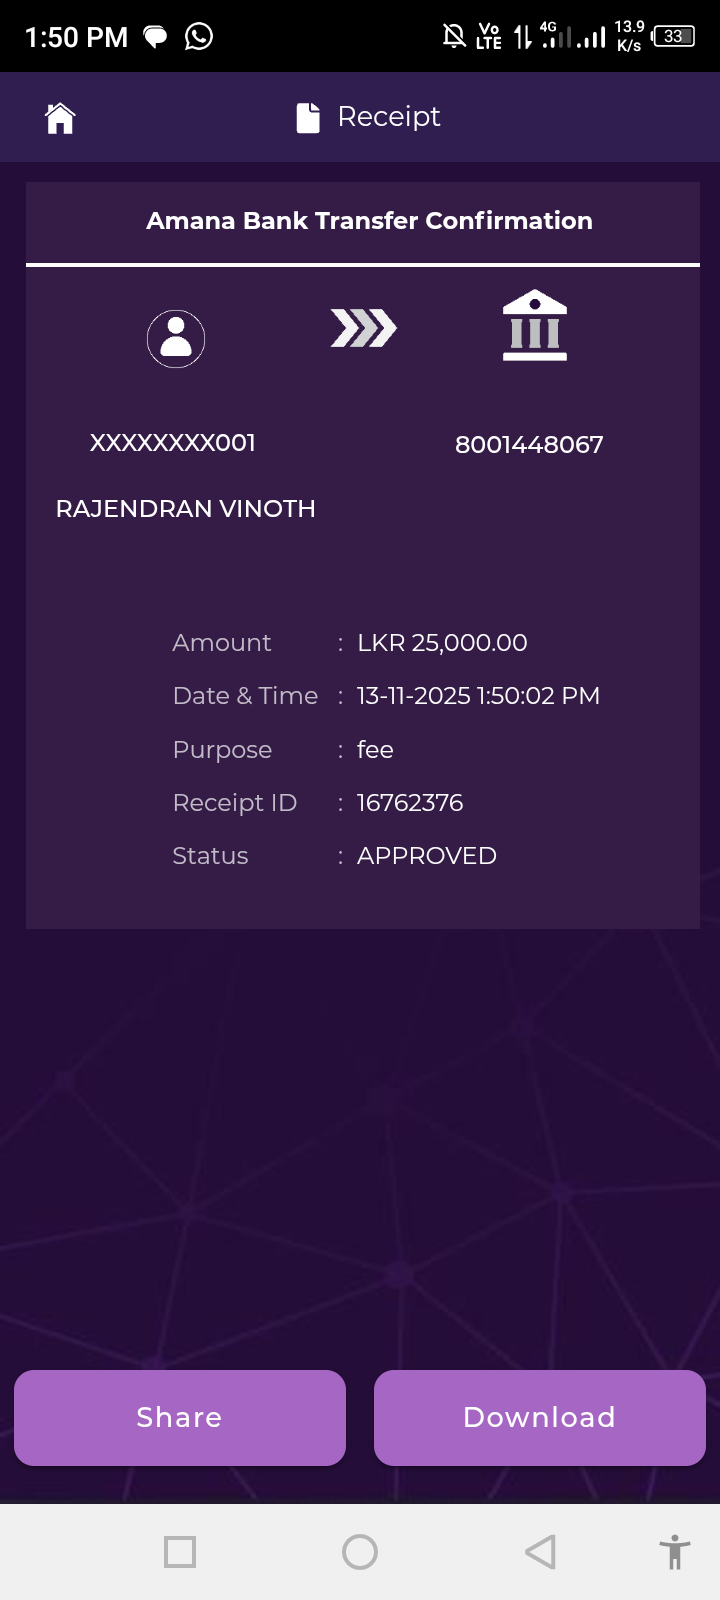Tap the Amana Bank Transfer Confirmation heading
This screenshot has height=1600, width=720.
369,221
